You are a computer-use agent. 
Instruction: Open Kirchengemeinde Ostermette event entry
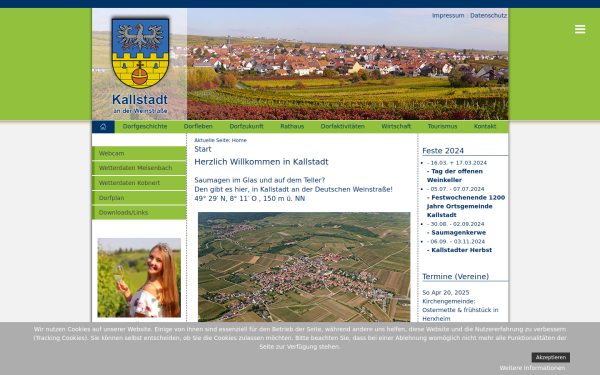coord(460,310)
